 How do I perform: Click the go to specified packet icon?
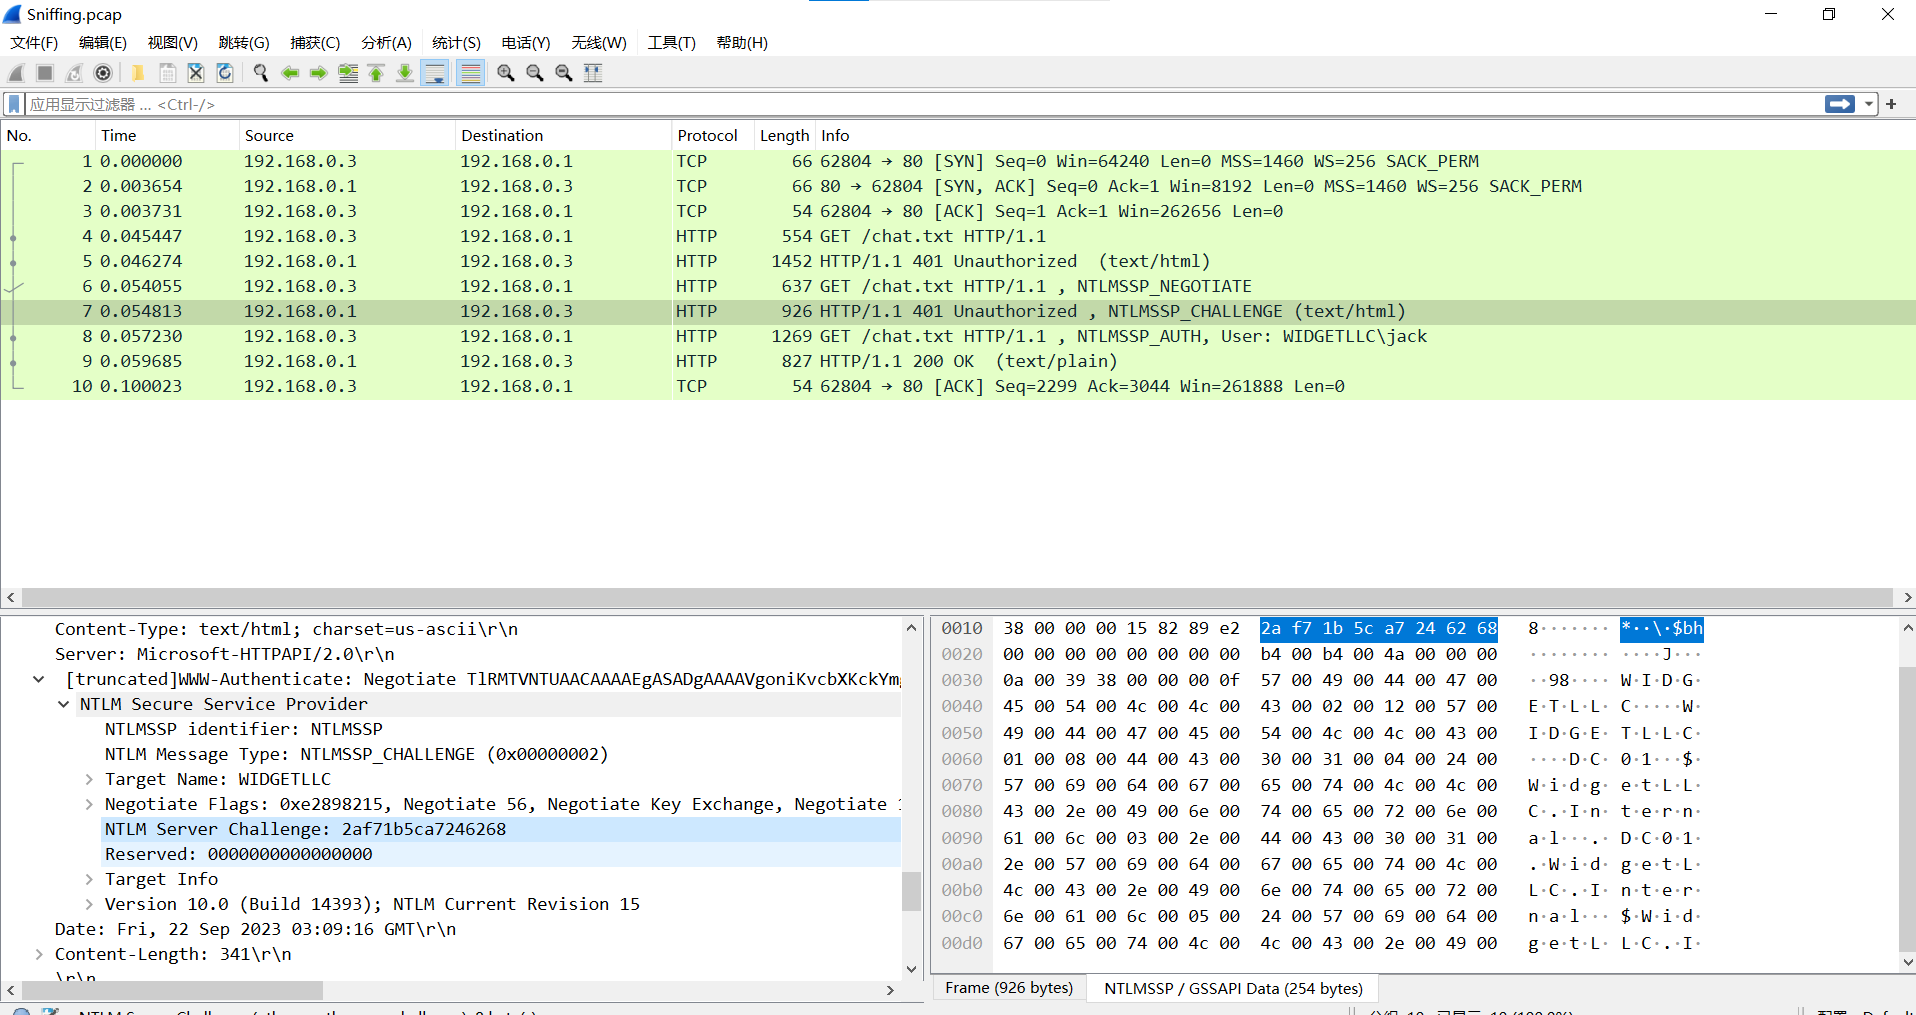click(x=348, y=73)
